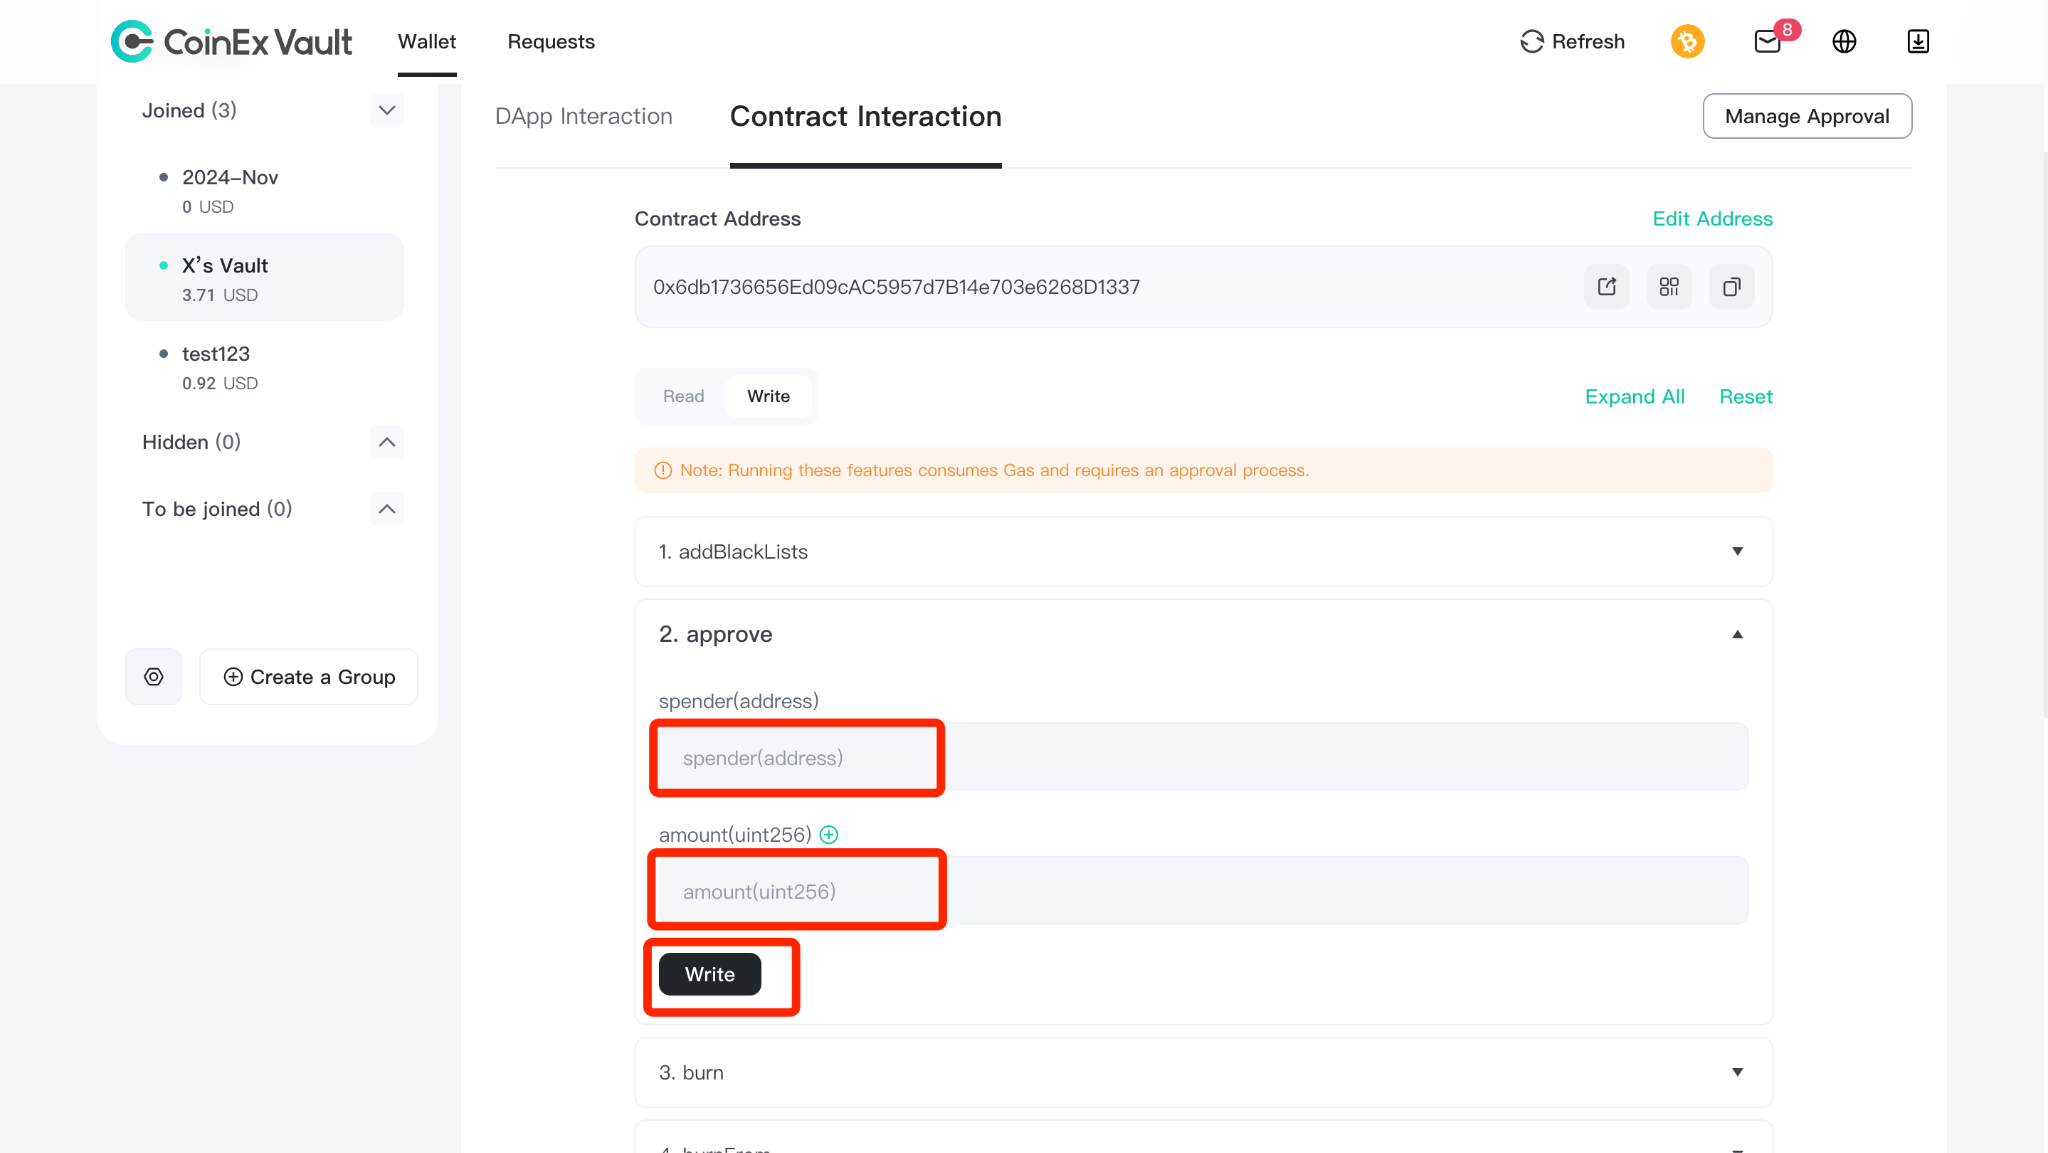Click the Edit Address link

[1712, 219]
